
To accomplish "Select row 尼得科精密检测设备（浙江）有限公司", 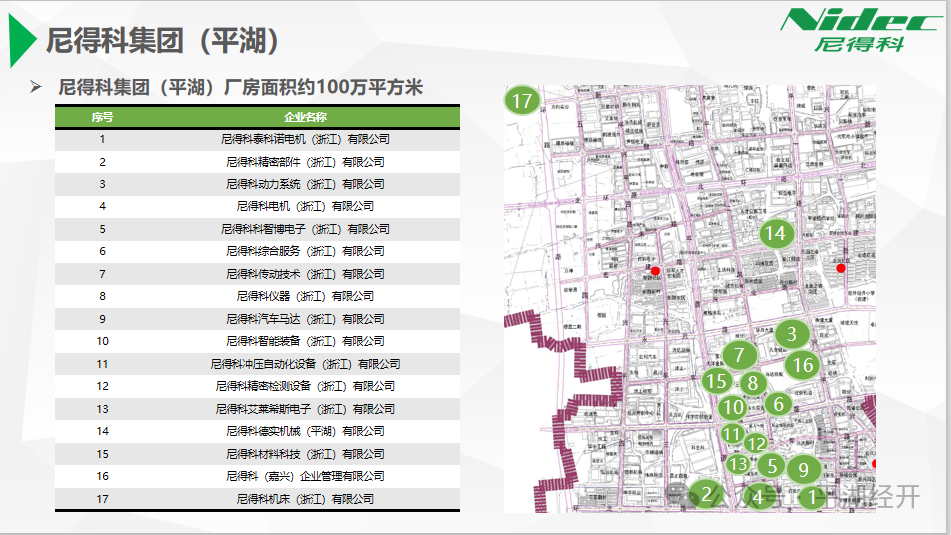I will [257, 386].
